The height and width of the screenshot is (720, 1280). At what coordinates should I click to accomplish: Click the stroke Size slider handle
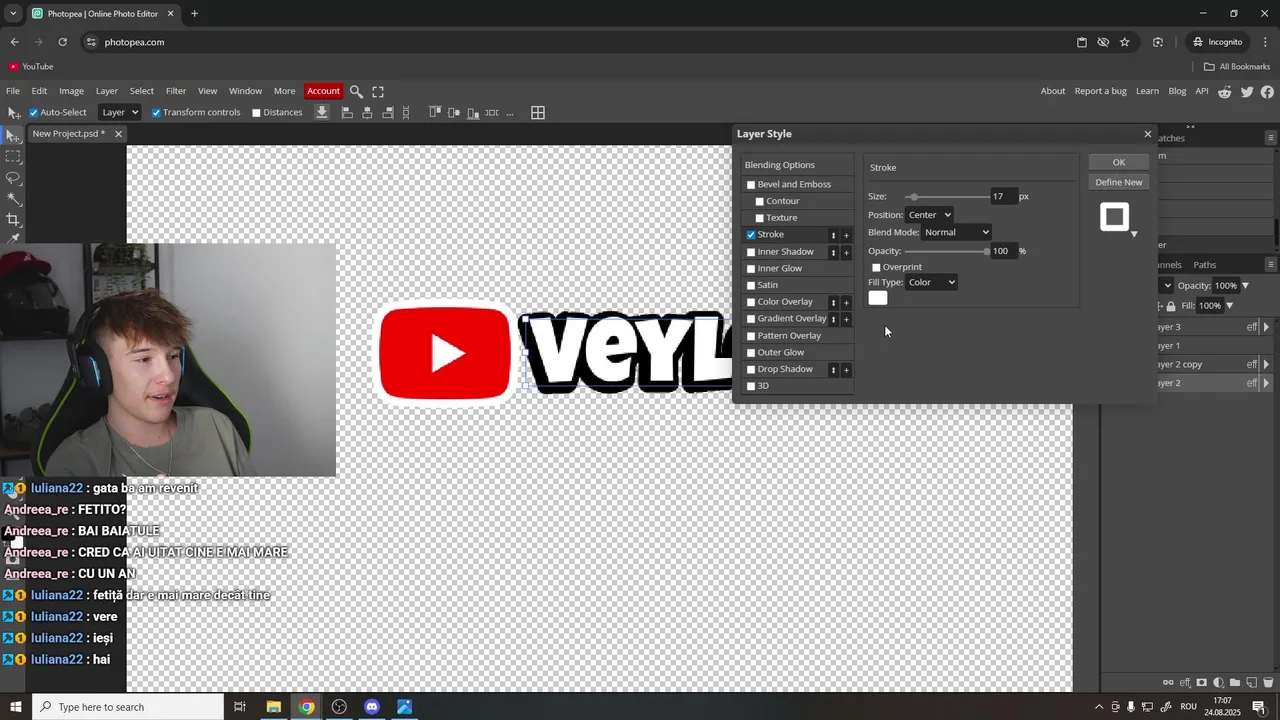click(x=913, y=197)
